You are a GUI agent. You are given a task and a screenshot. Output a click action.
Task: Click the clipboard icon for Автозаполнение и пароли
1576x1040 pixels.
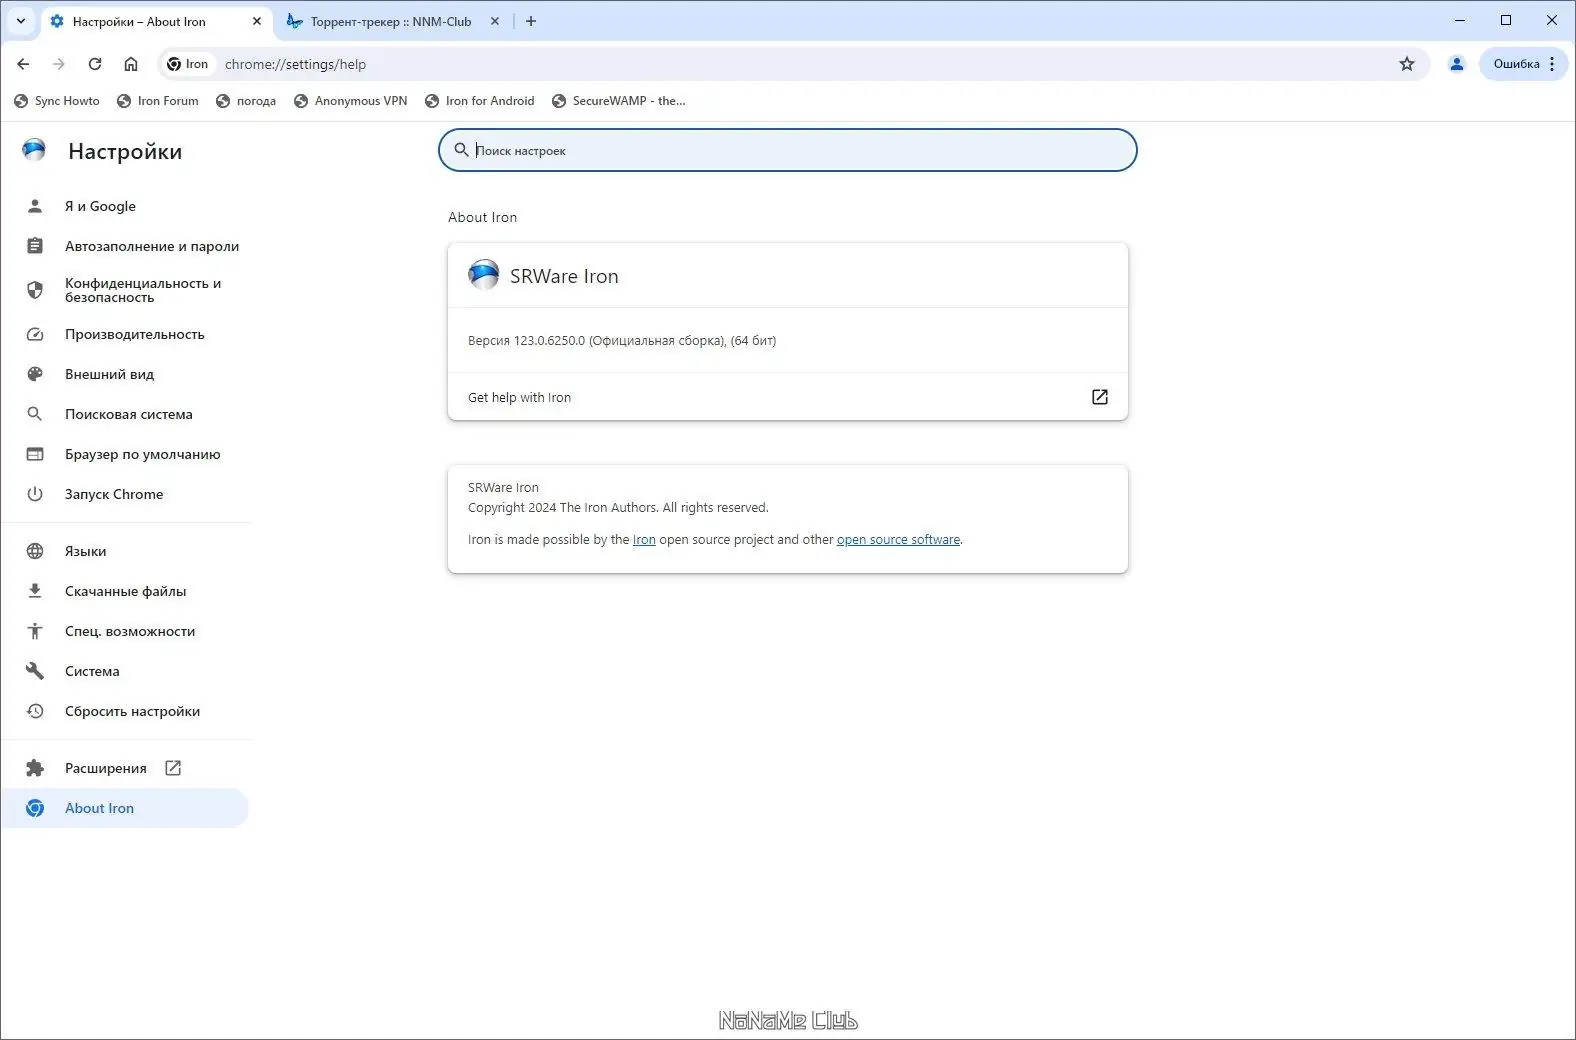[x=35, y=246]
